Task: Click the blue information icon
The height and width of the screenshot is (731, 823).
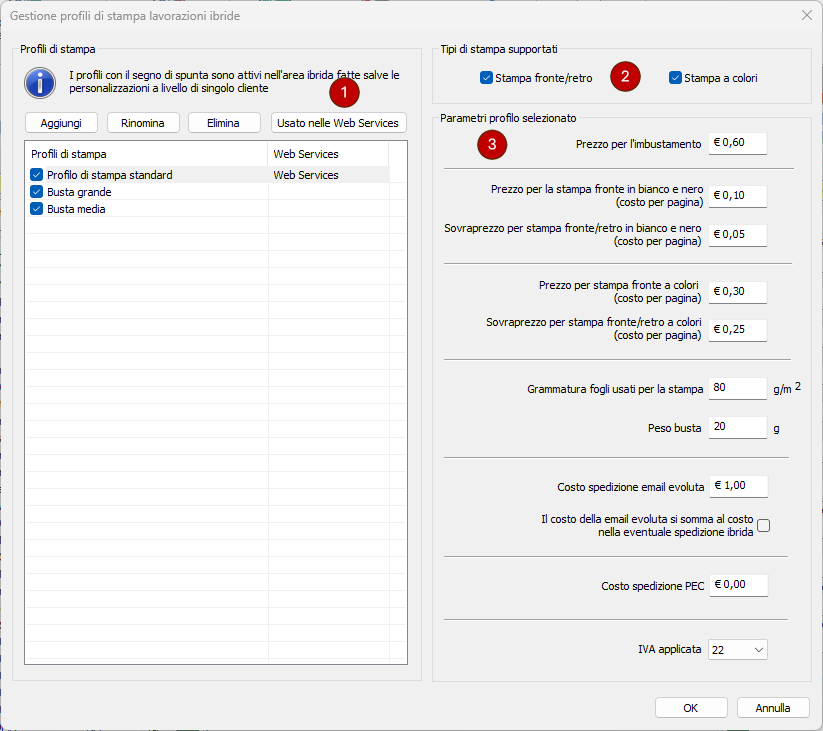Action: pyautogui.click(x=40, y=83)
